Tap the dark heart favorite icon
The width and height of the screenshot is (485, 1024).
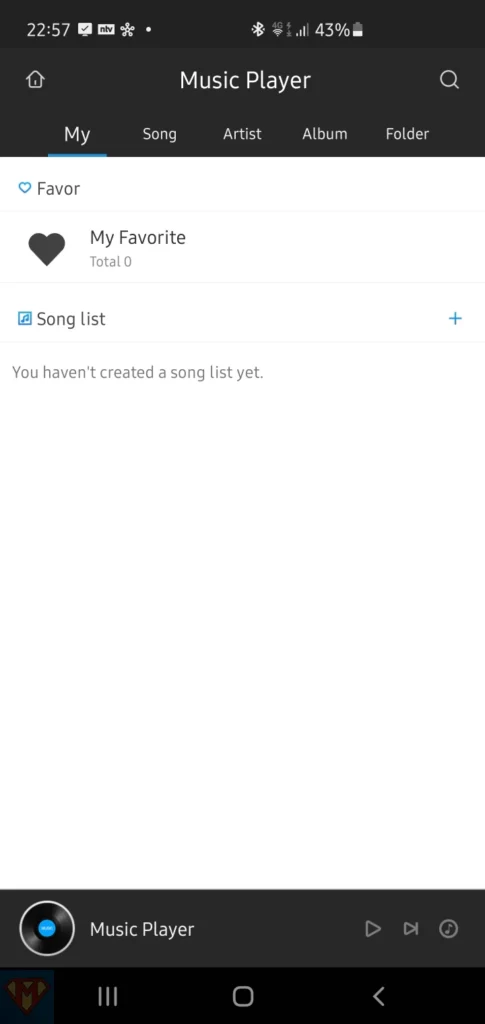[47, 249]
